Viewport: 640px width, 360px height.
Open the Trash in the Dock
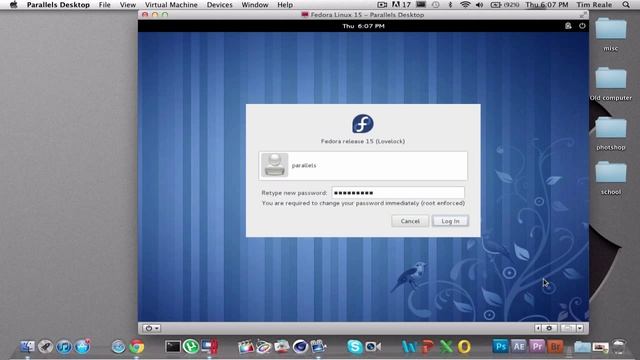pos(619,347)
